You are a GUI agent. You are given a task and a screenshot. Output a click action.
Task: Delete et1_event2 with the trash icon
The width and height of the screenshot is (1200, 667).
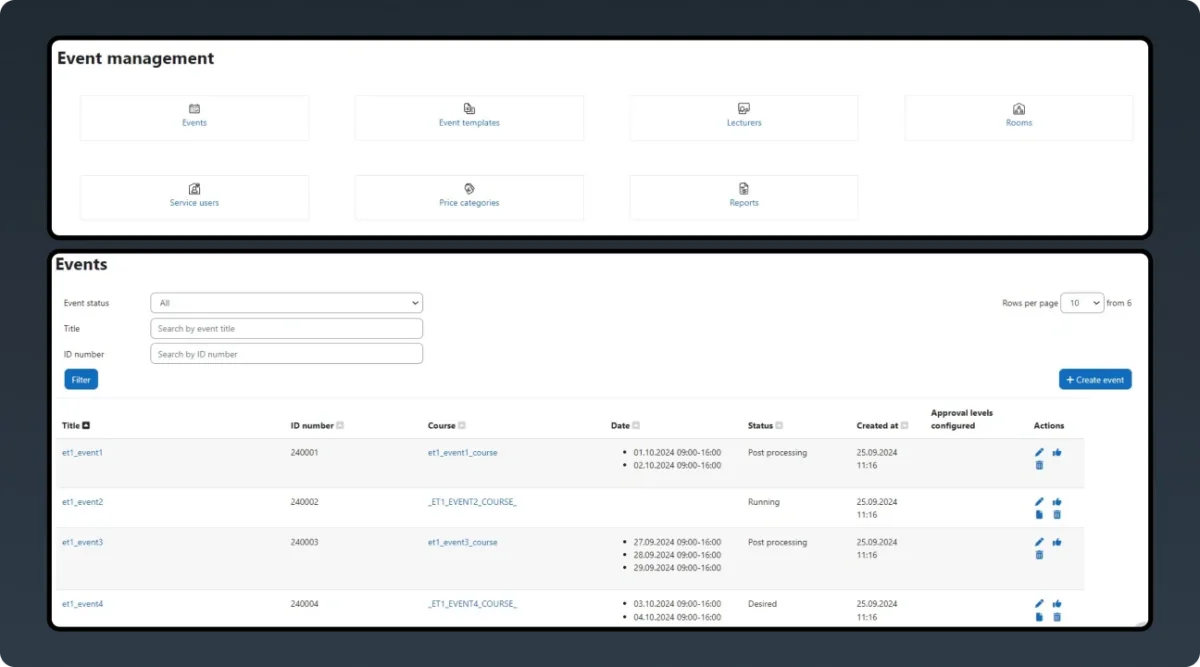point(1057,515)
